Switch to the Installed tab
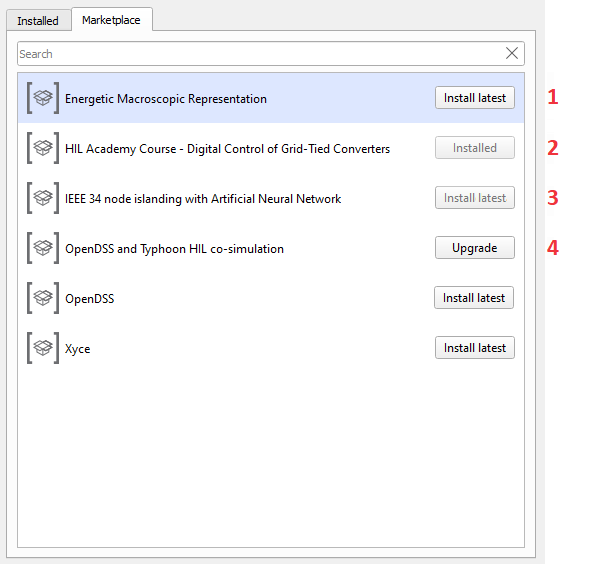Screen dimensions: 594x564 coord(38,21)
